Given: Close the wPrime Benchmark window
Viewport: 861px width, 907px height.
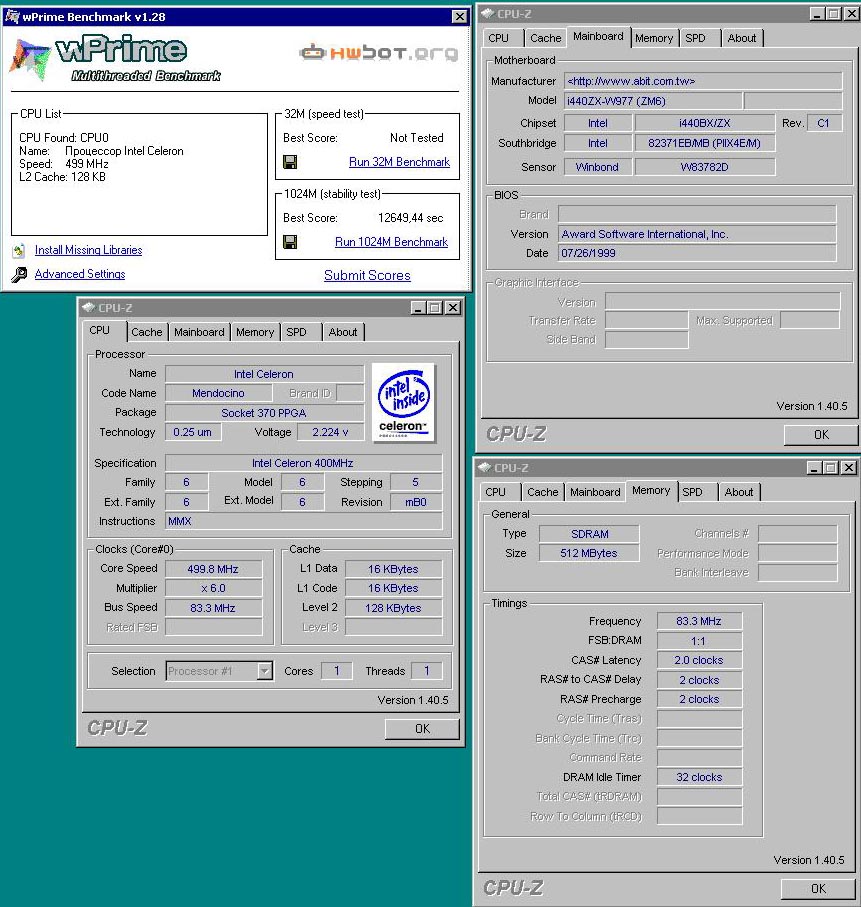Looking at the screenshot, I should point(459,17).
